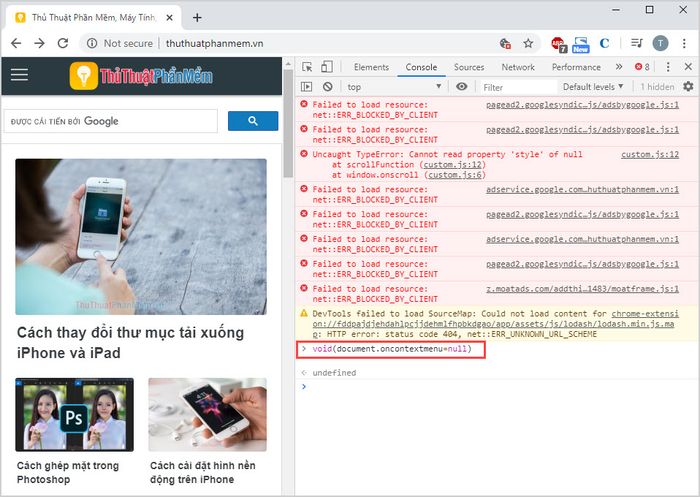Open the iPhone live wallpaper thumbnail

coord(208,414)
